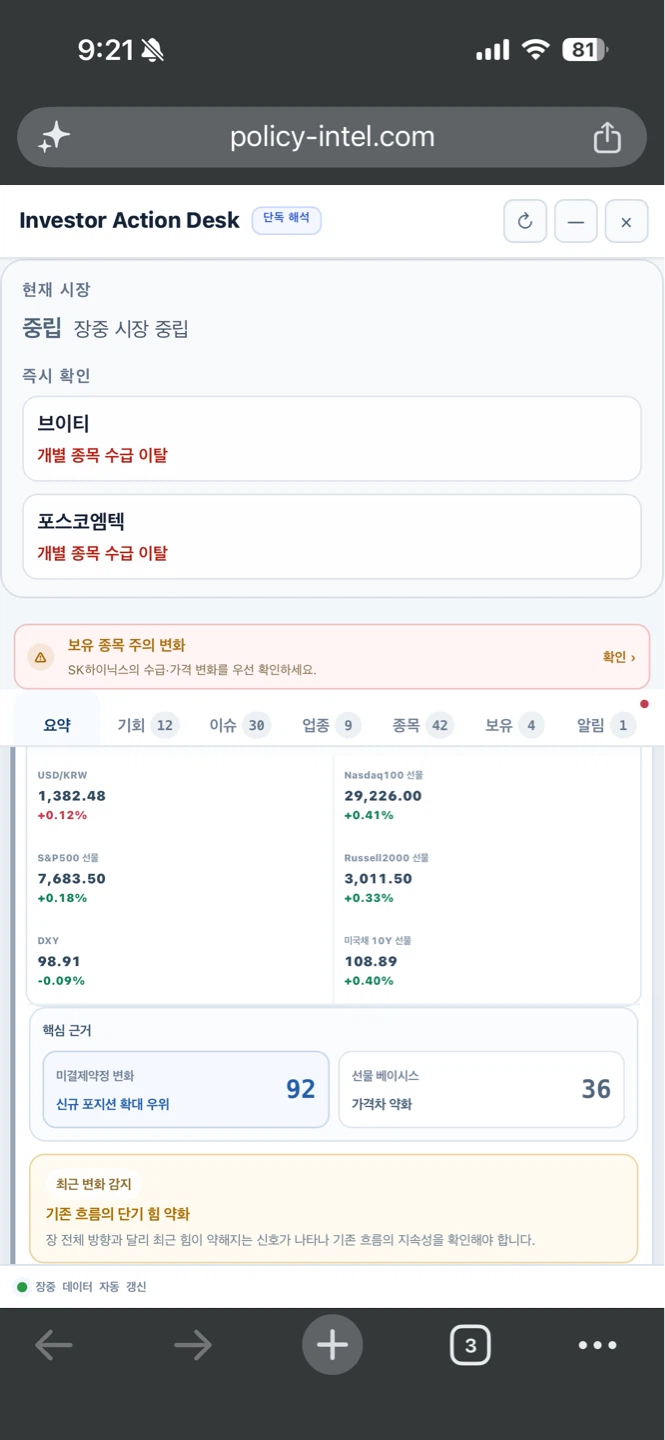Go back with the browser arrow
Viewport: 665px width, 1440px height.
pos(54,1345)
